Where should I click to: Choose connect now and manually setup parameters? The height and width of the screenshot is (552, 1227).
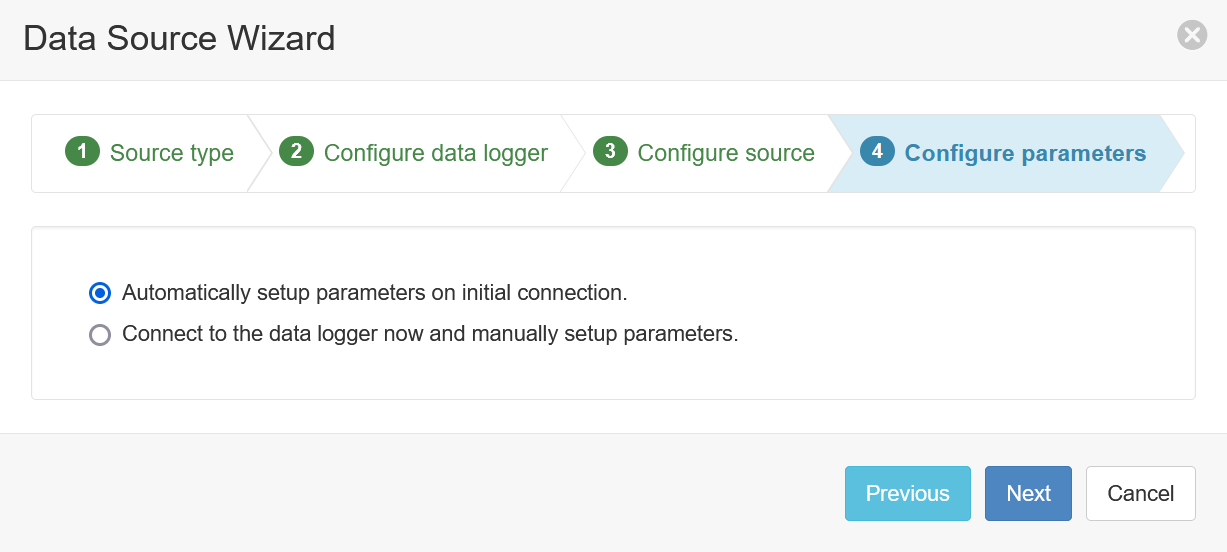click(100, 334)
